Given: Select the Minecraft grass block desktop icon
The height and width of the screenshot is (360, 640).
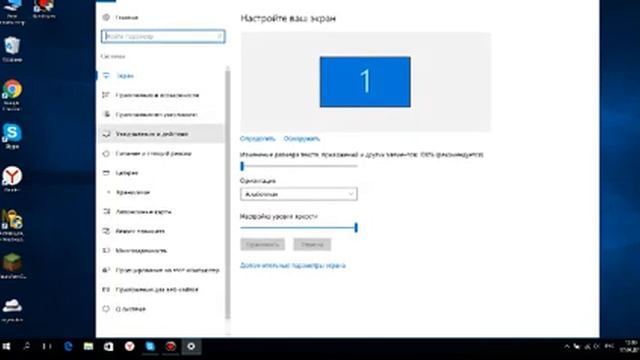Looking at the screenshot, I should [12, 266].
